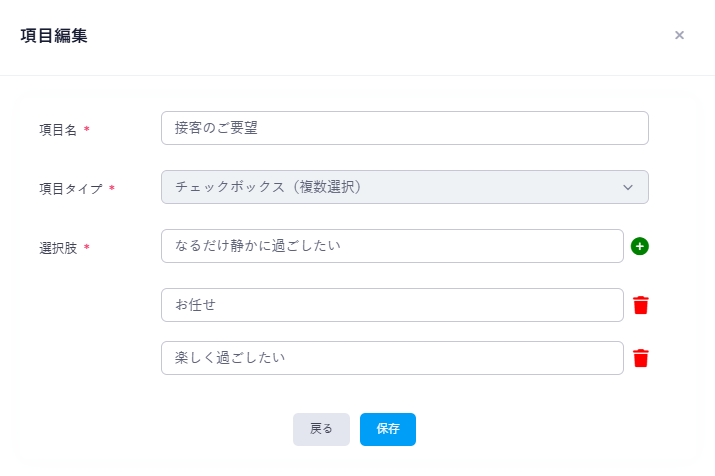Click the chevron arrow in 項目タイプ field
This screenshot has height=476, width=715.
628,187
